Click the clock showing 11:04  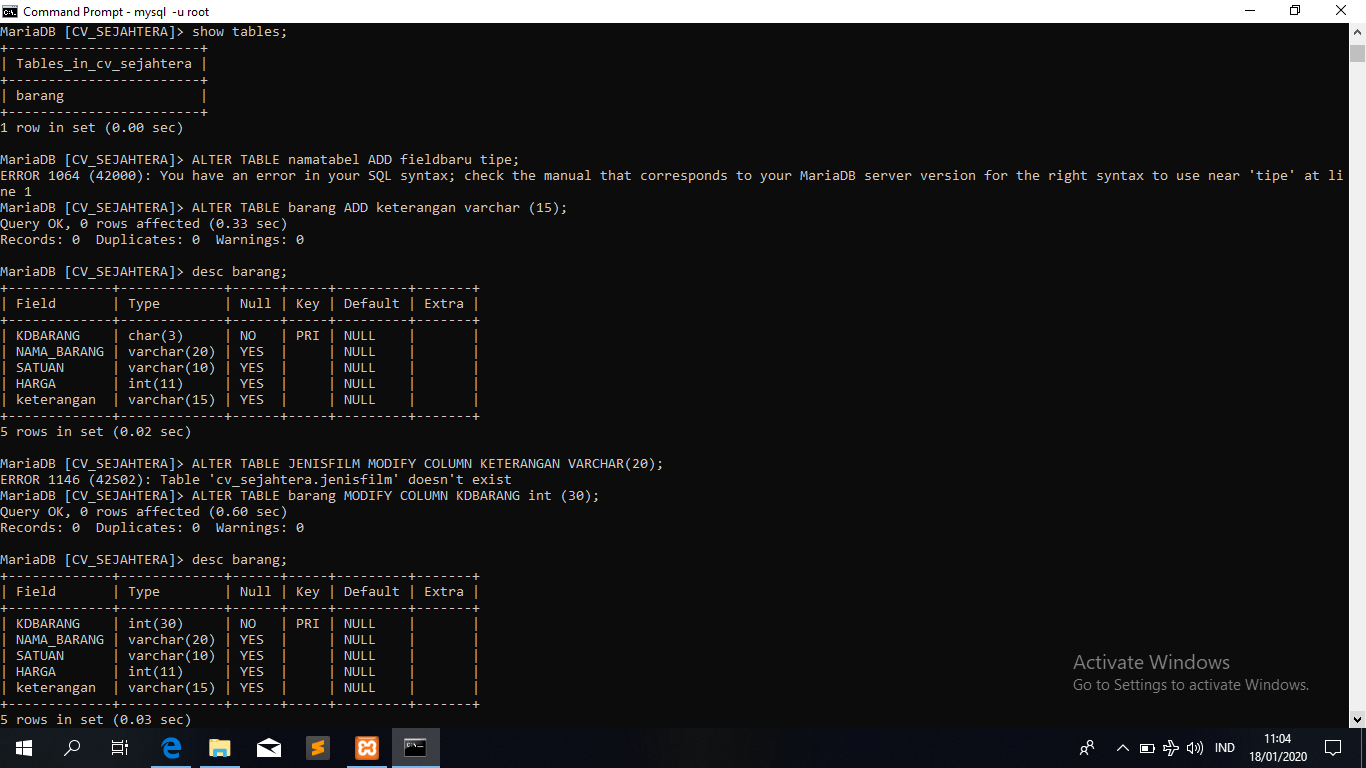click(x=1277, y=747)
